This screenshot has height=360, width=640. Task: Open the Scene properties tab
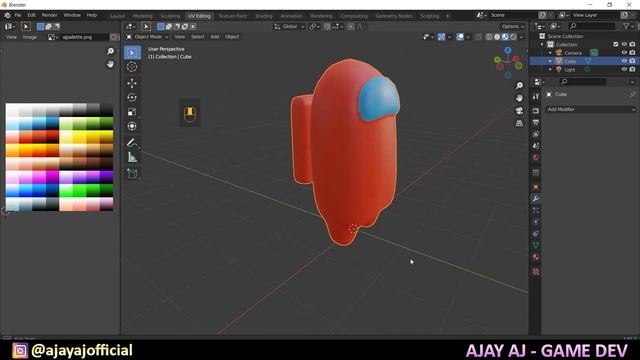536,146
